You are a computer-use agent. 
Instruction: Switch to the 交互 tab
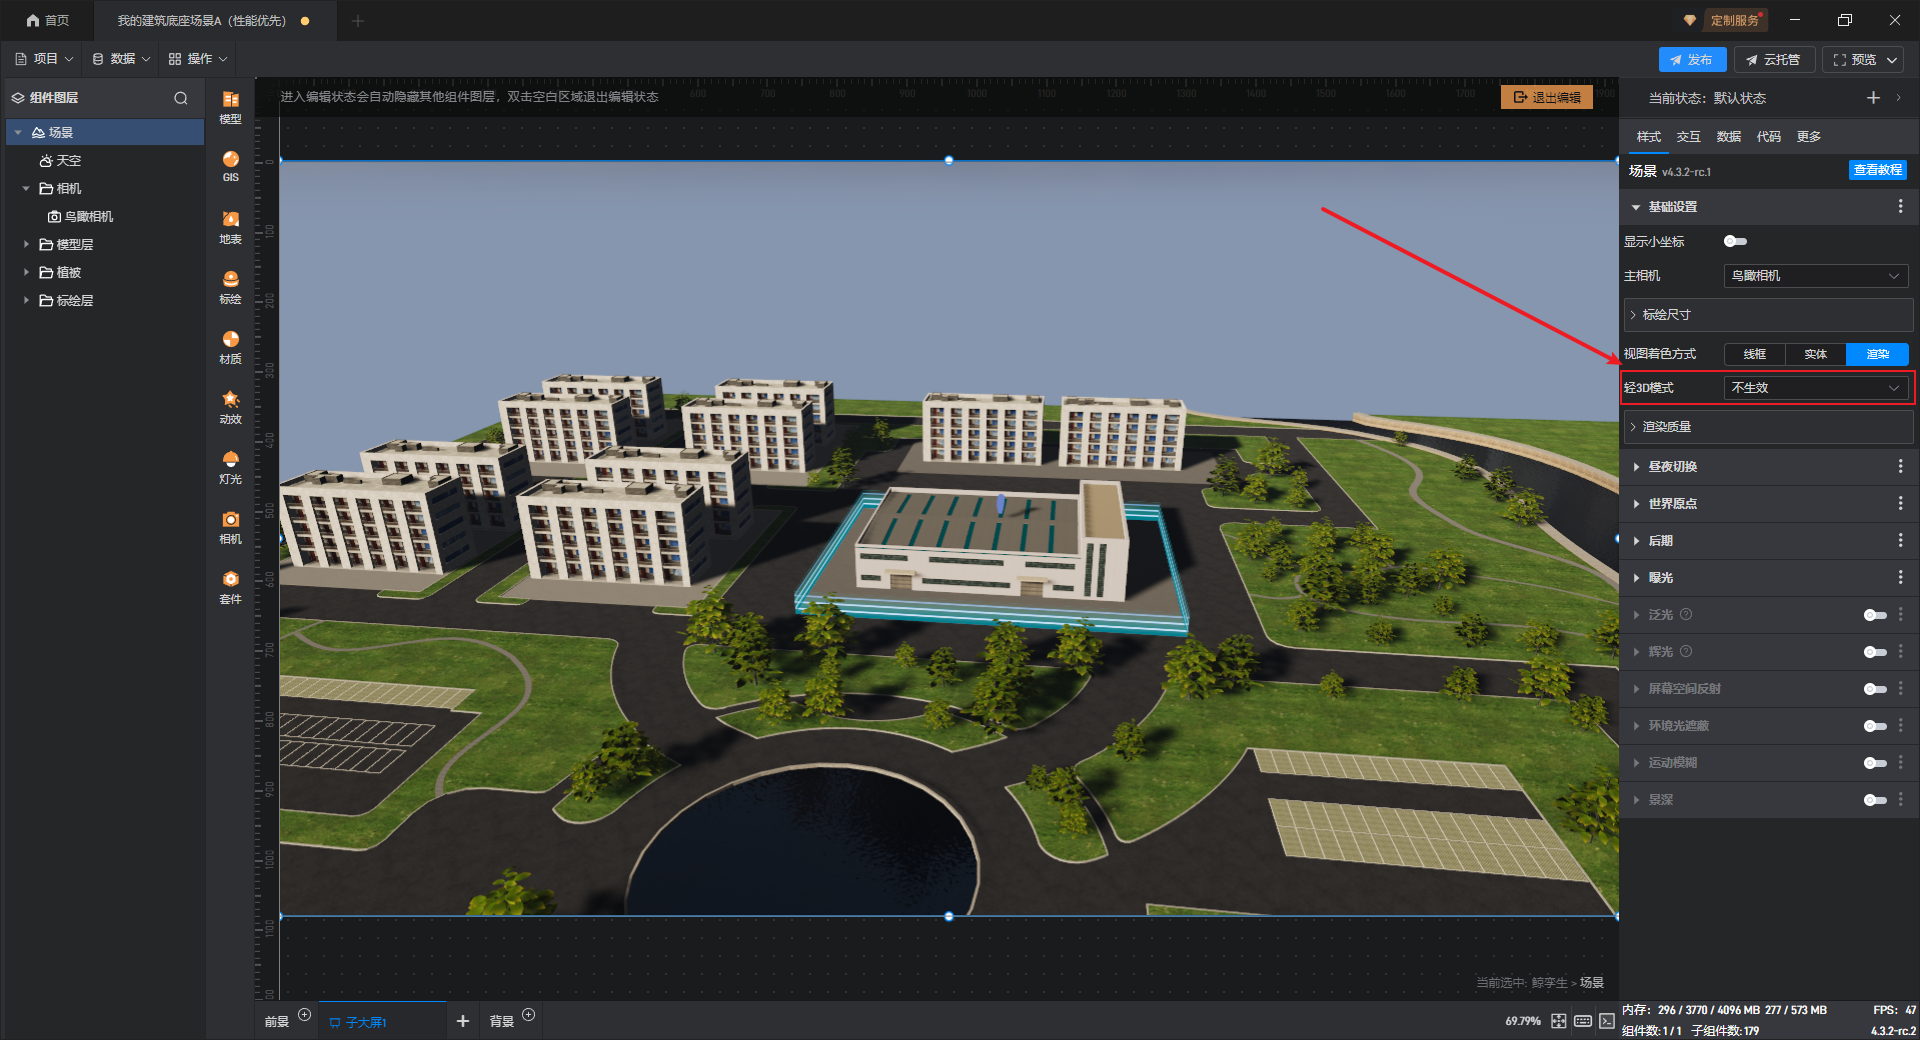pos(1688,137)
